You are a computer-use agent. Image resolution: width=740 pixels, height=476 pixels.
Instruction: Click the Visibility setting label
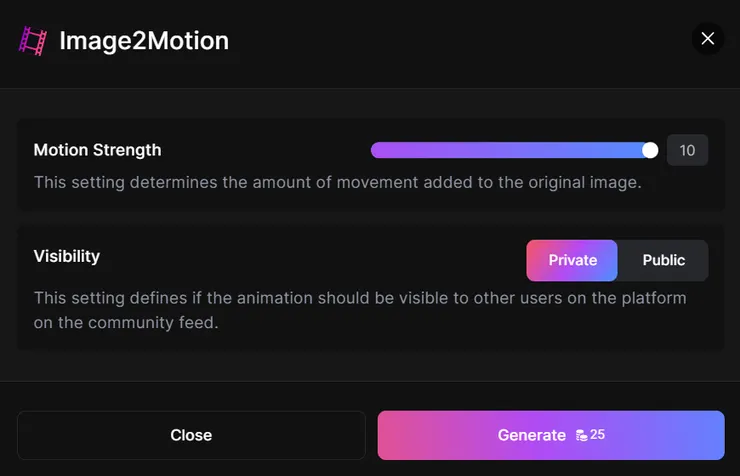tap(67, 256)
